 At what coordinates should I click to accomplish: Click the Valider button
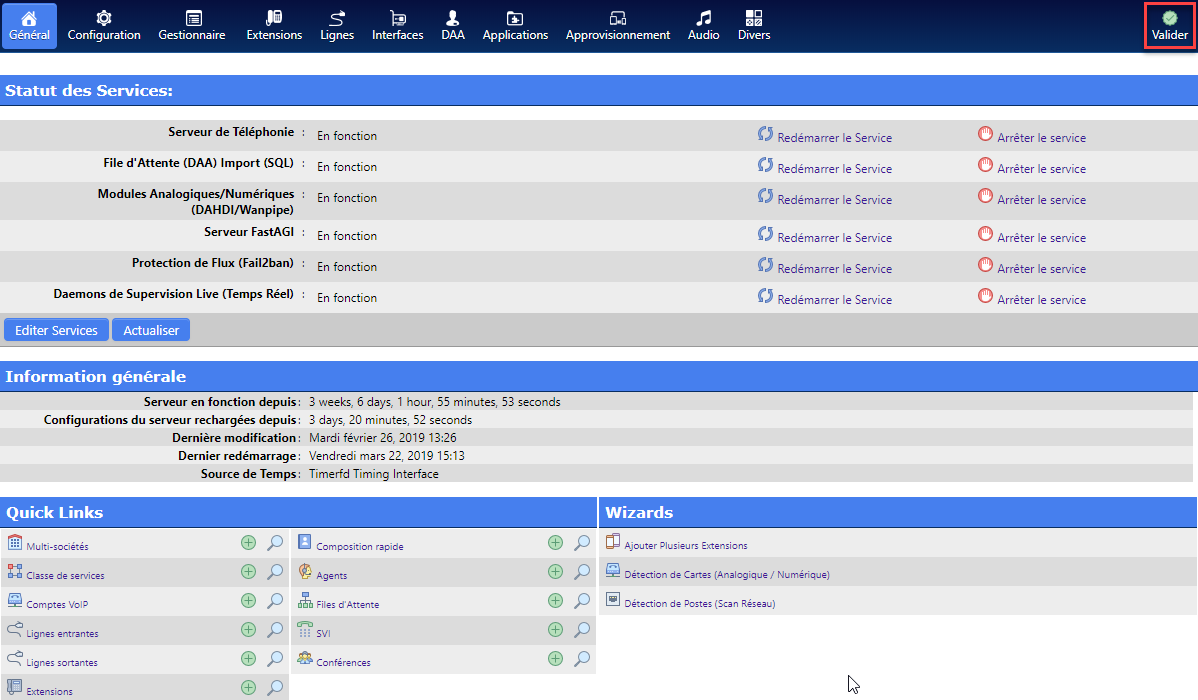1170,26
